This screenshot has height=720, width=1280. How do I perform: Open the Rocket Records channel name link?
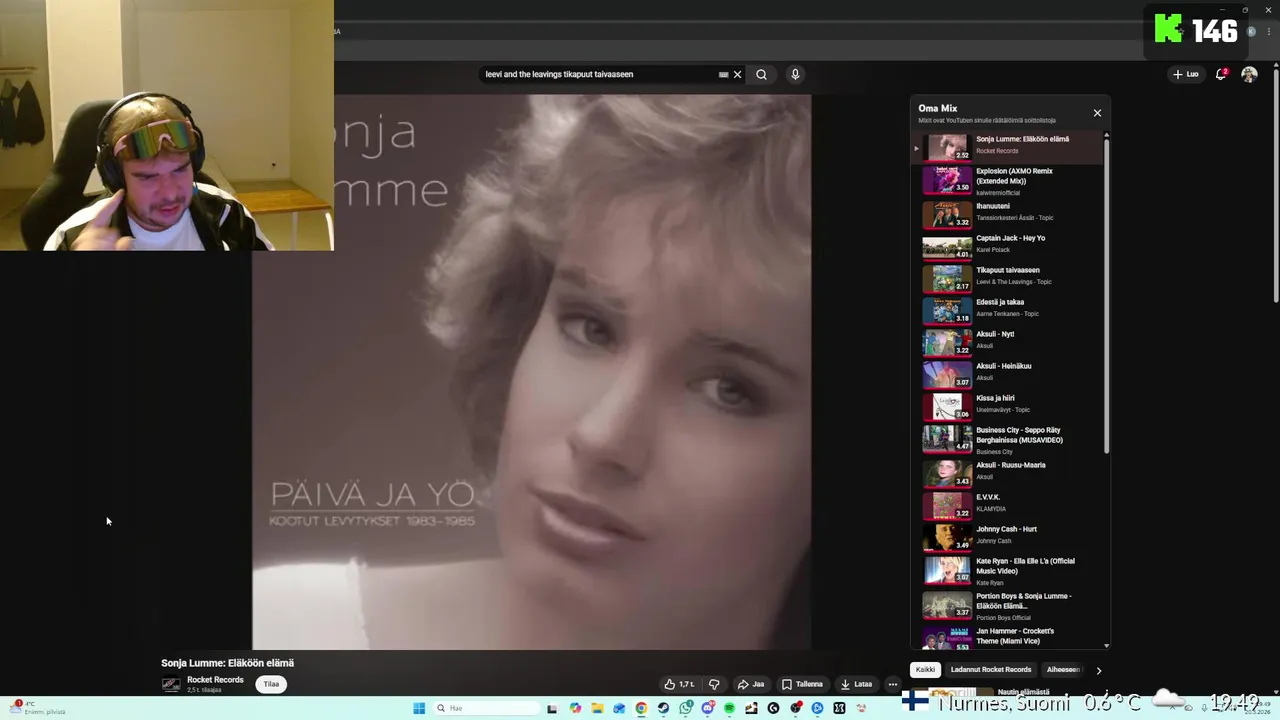point(215,680)
